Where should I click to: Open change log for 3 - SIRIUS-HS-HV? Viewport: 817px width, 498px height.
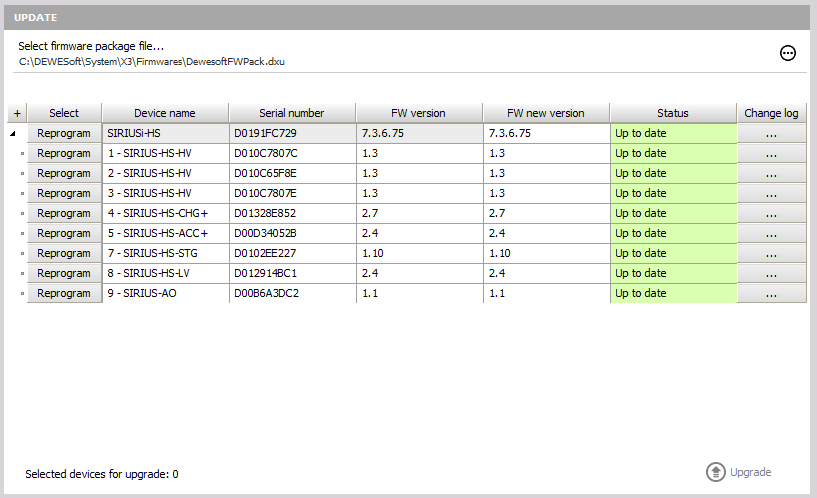771,193
